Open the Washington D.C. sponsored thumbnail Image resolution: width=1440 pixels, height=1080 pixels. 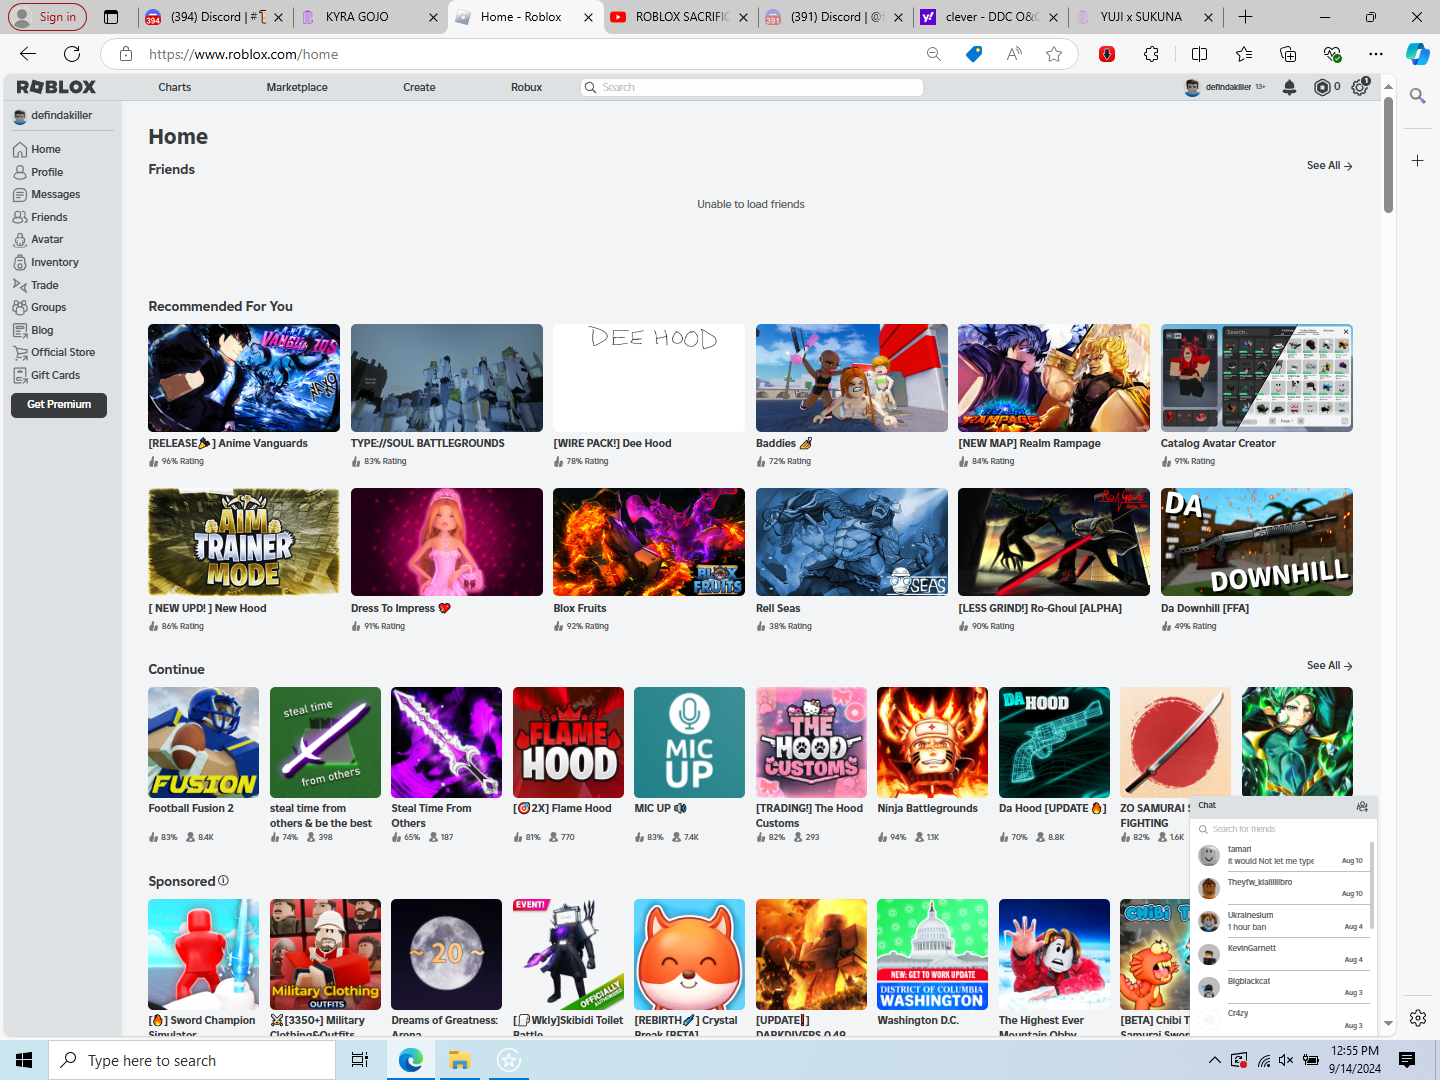coord(932,954)
